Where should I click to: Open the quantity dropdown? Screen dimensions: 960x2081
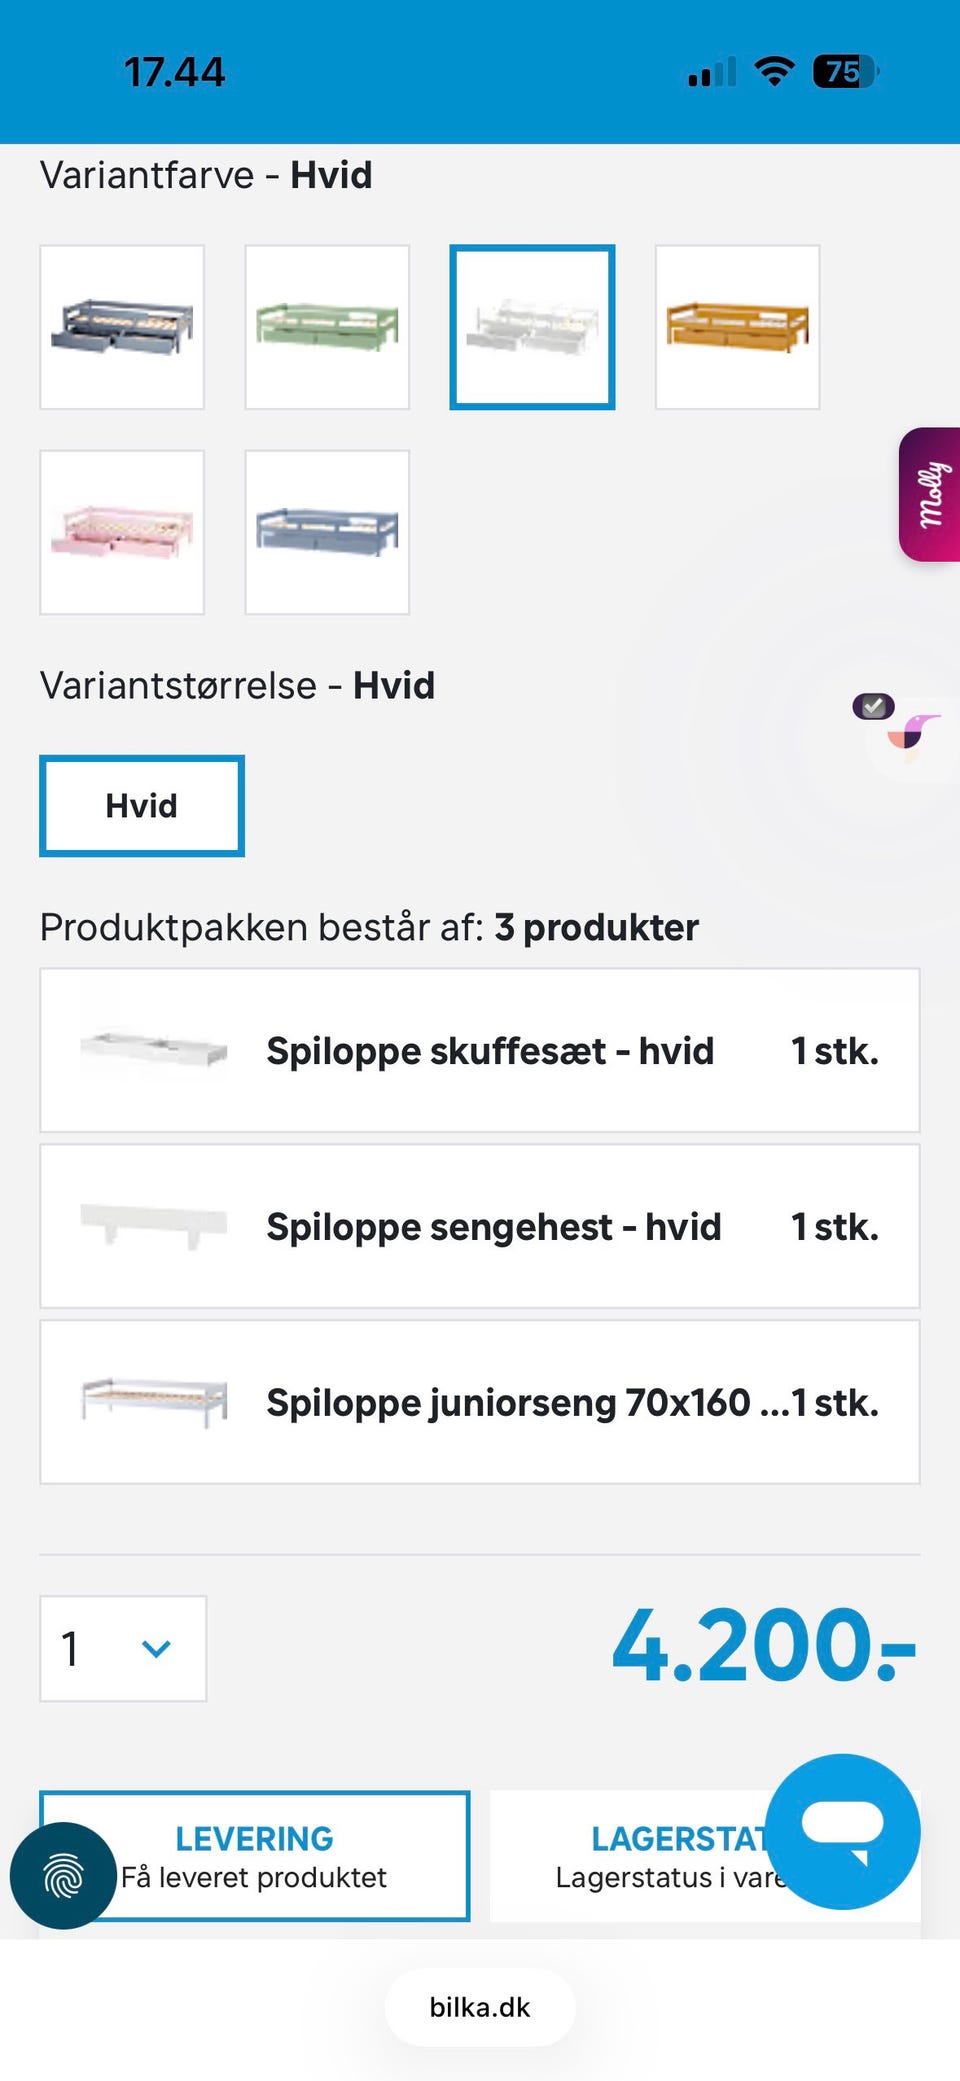(x=123, y=1648)
